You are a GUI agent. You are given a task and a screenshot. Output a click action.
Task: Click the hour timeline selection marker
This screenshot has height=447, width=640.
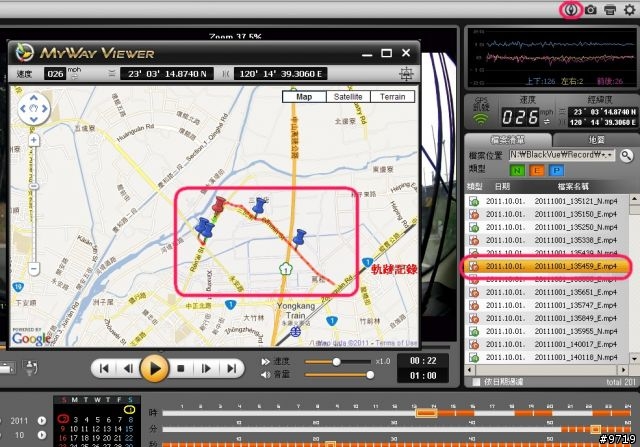coord(427,413)
